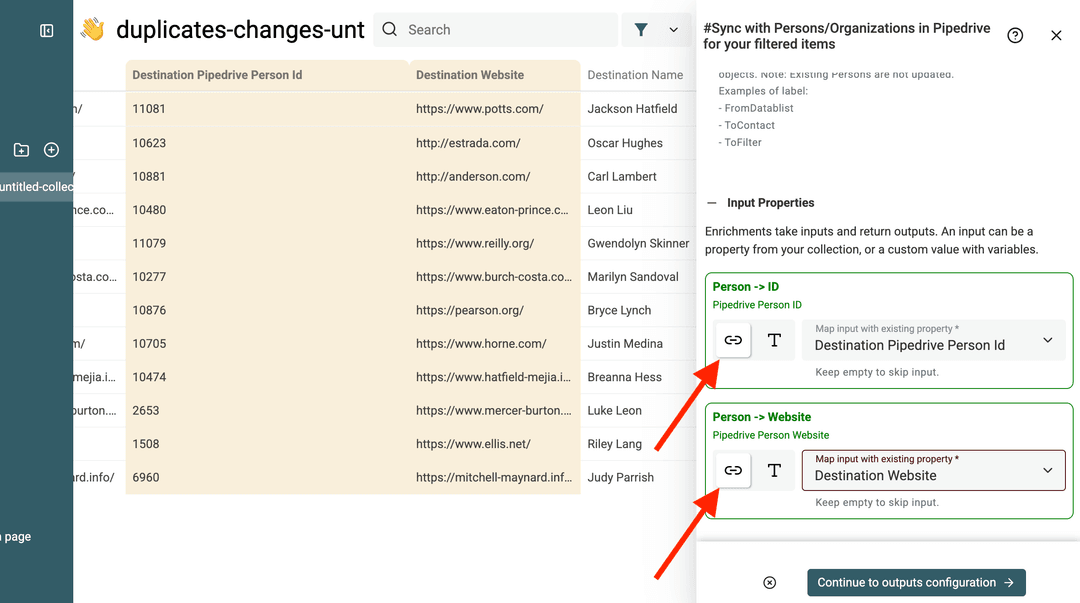Screen dimensions: 1080x603
Task: Select the untitled-collection in the sidebar
Action: (37, 187)
